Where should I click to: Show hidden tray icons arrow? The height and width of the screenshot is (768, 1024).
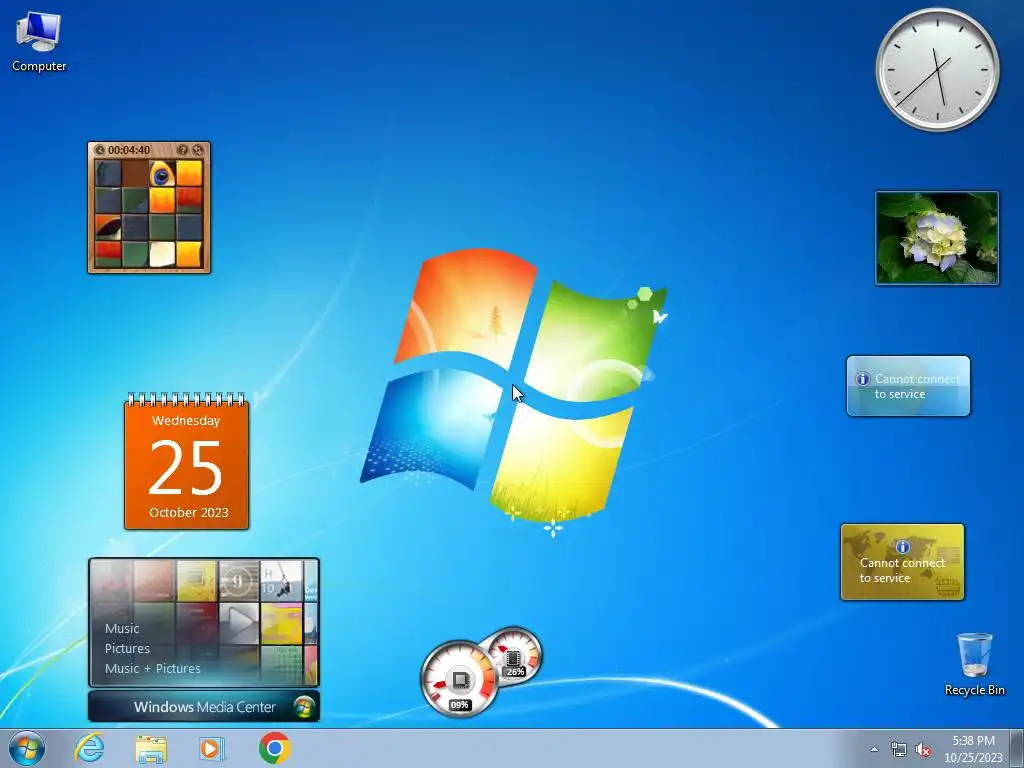coord(874,750)
